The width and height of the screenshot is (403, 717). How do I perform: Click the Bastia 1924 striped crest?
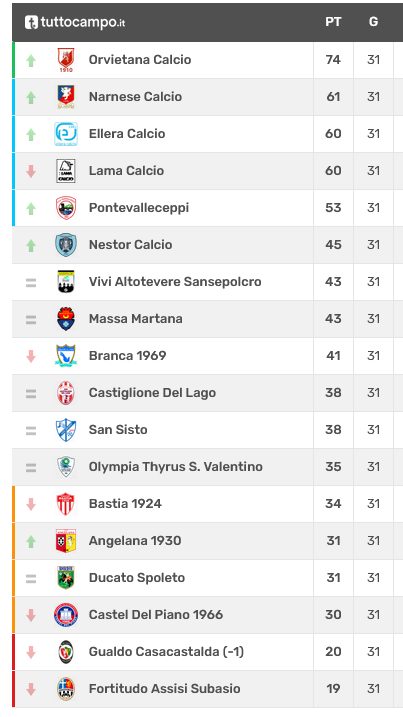[66, 504]
